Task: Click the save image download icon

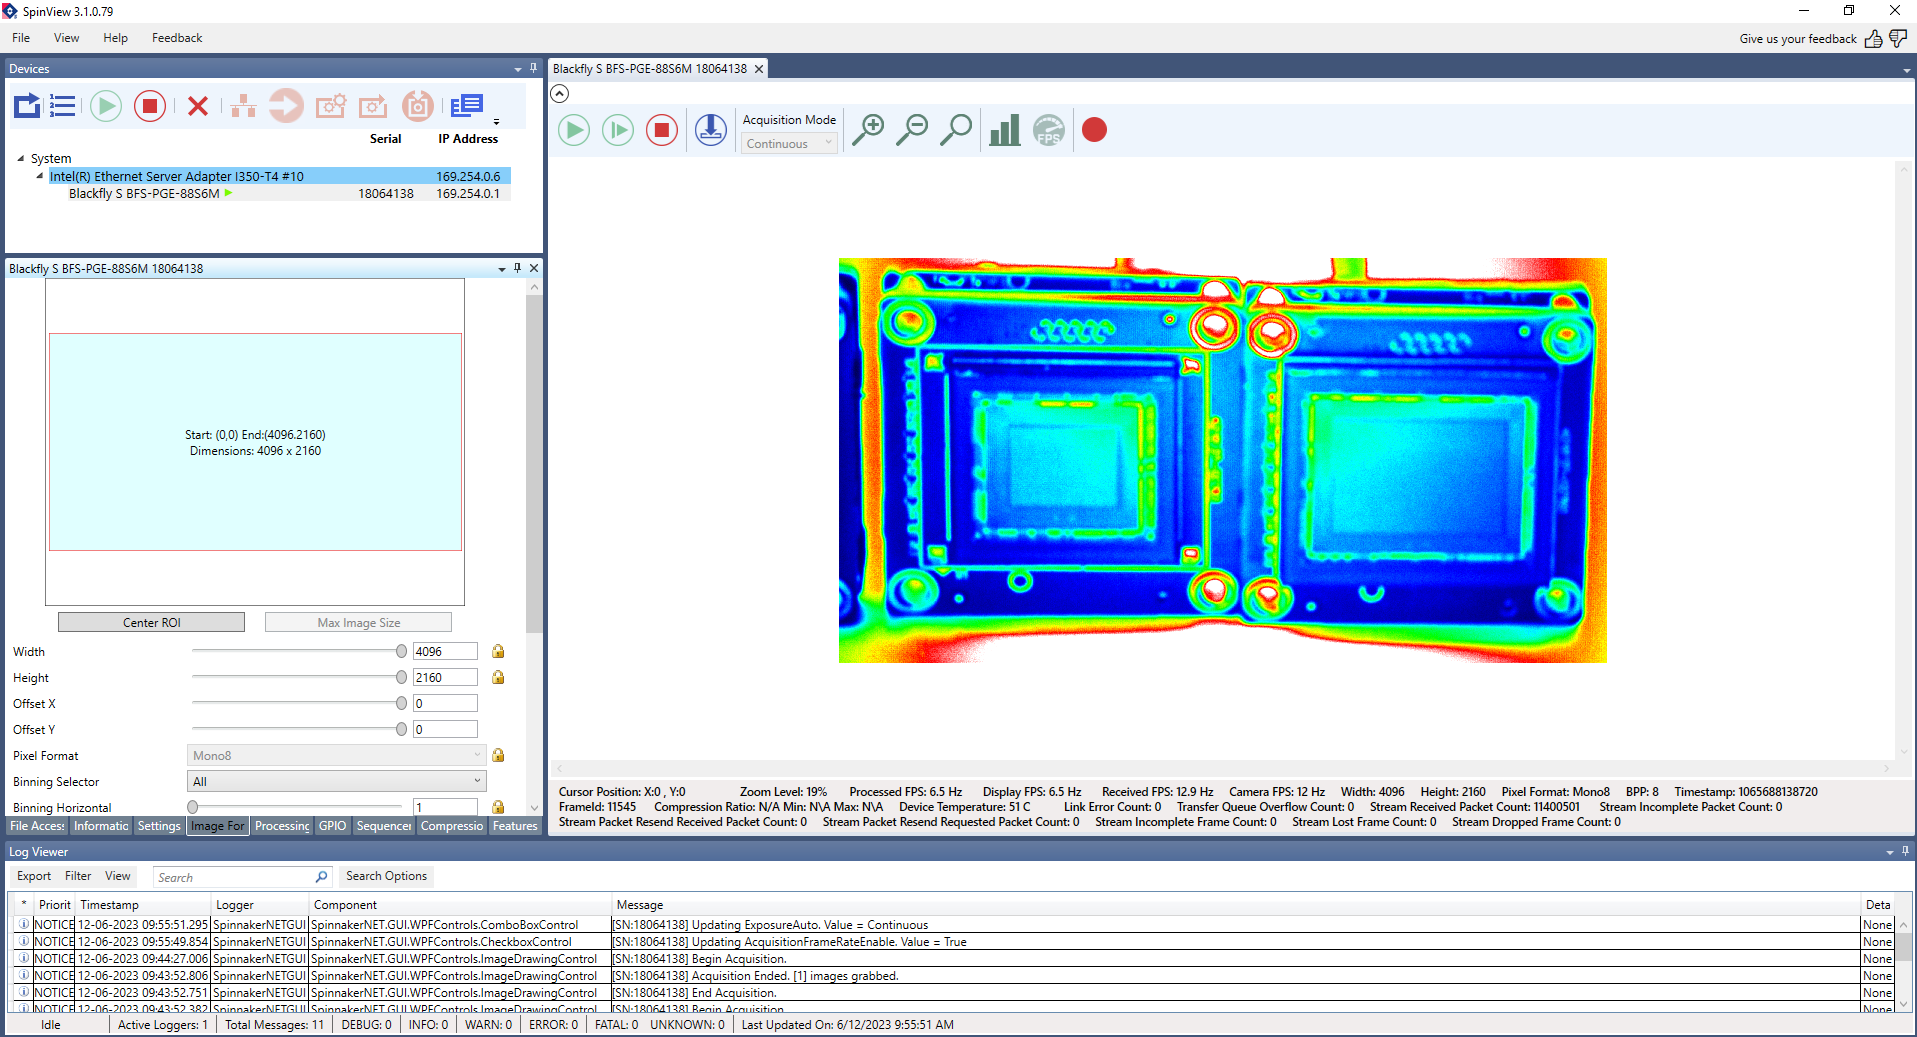Action: [x=710, y=130]
